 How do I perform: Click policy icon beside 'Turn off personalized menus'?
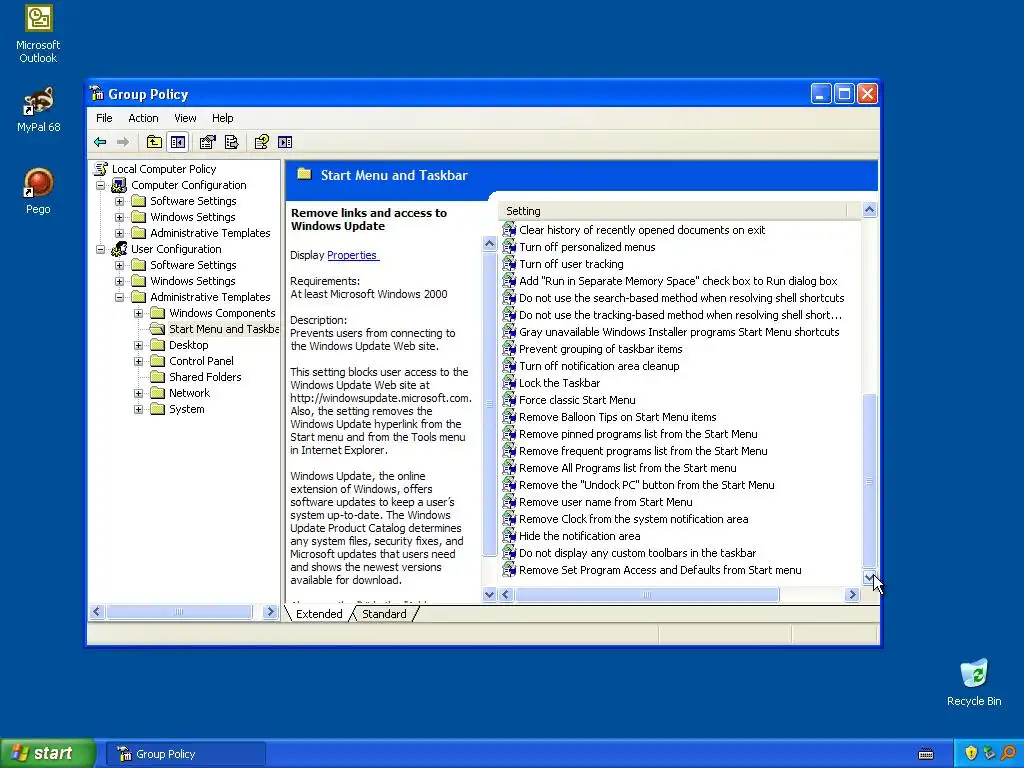point(509,247)
